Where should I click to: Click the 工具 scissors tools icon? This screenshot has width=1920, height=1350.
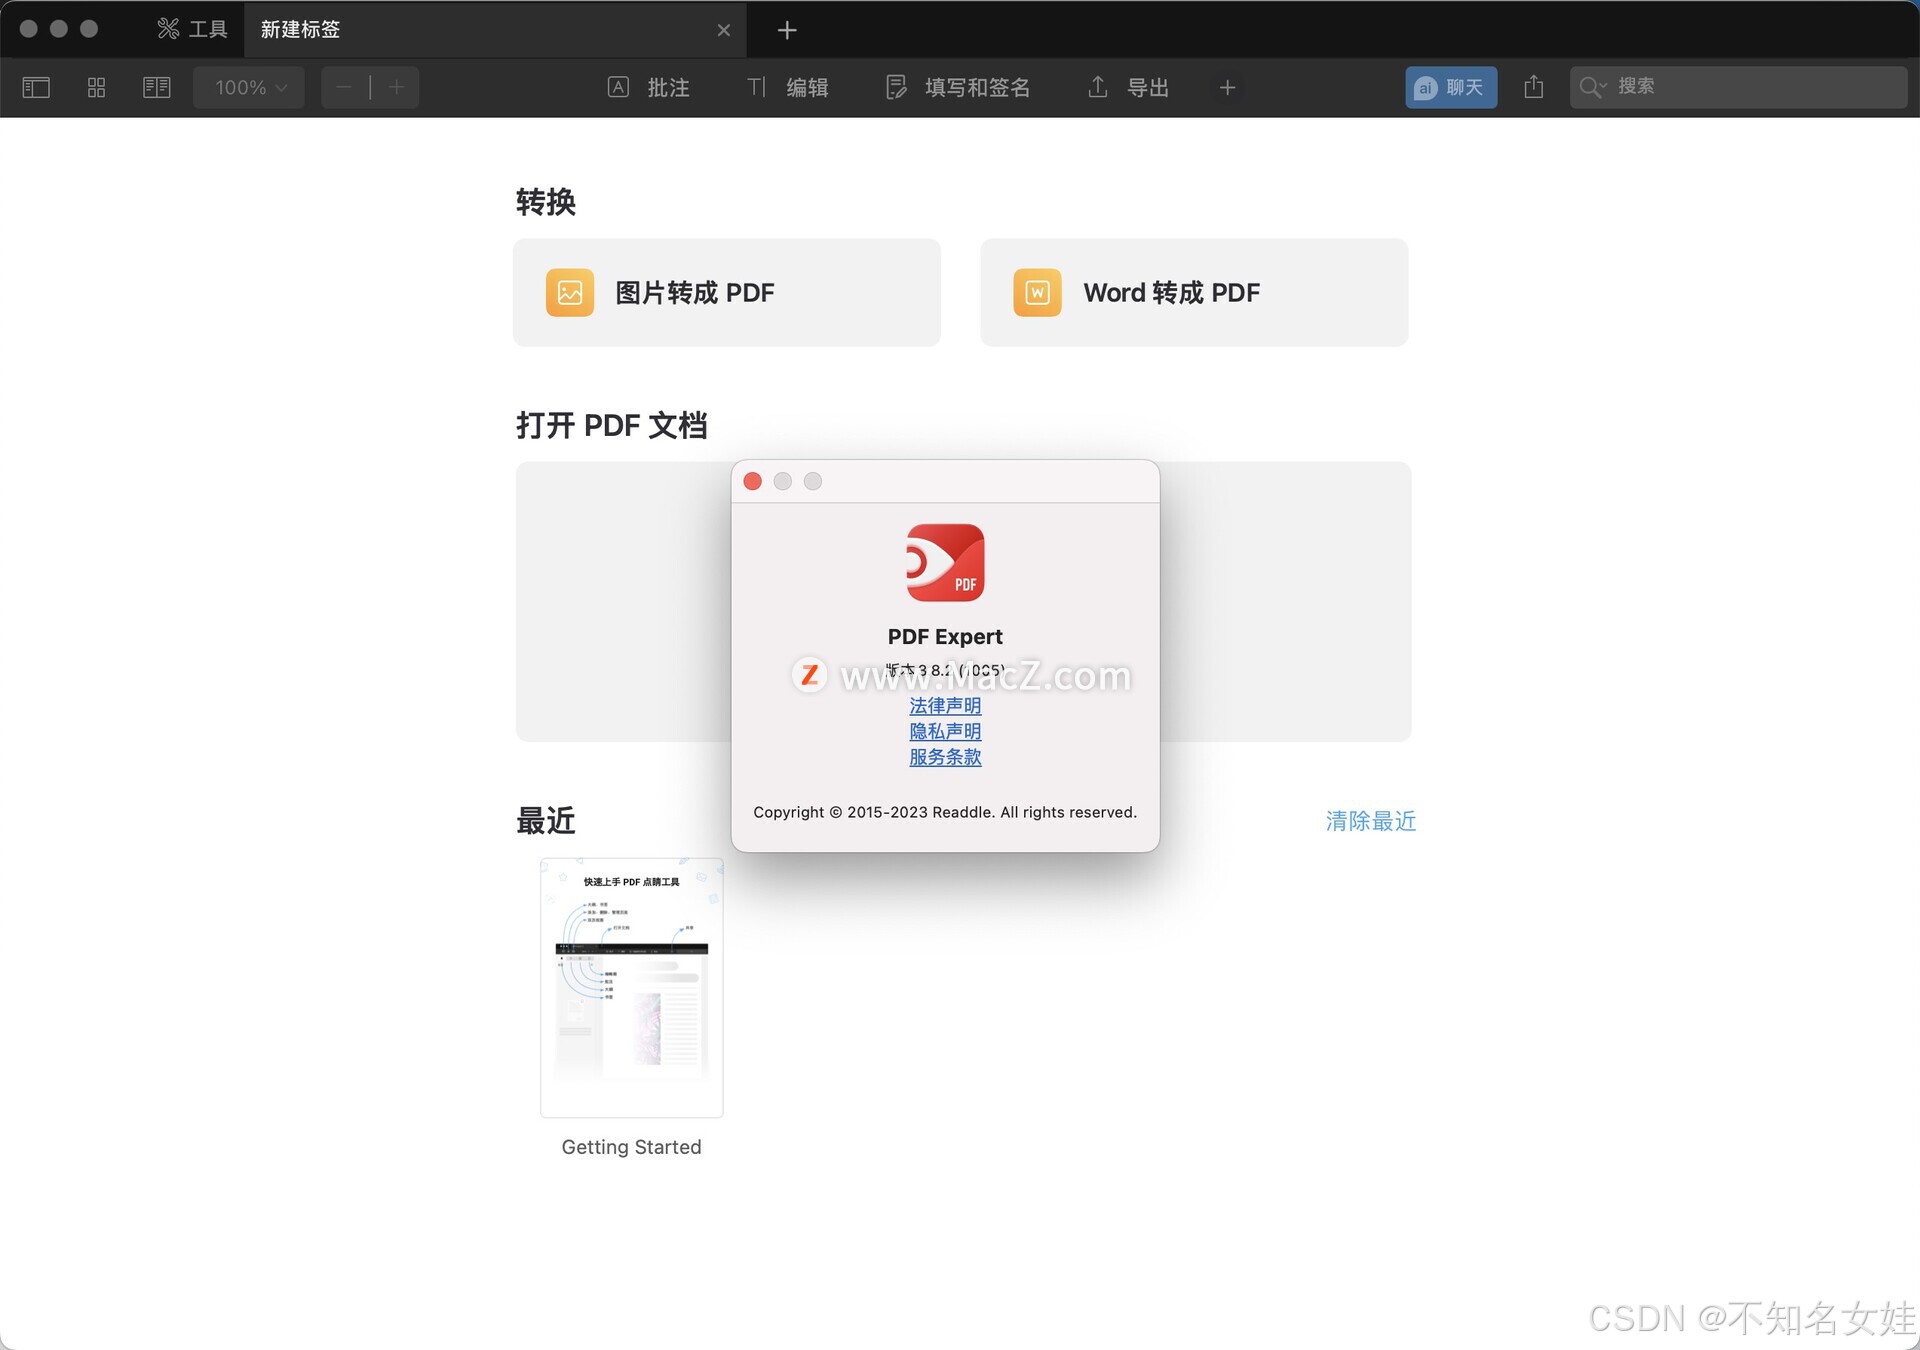[168, 29]
